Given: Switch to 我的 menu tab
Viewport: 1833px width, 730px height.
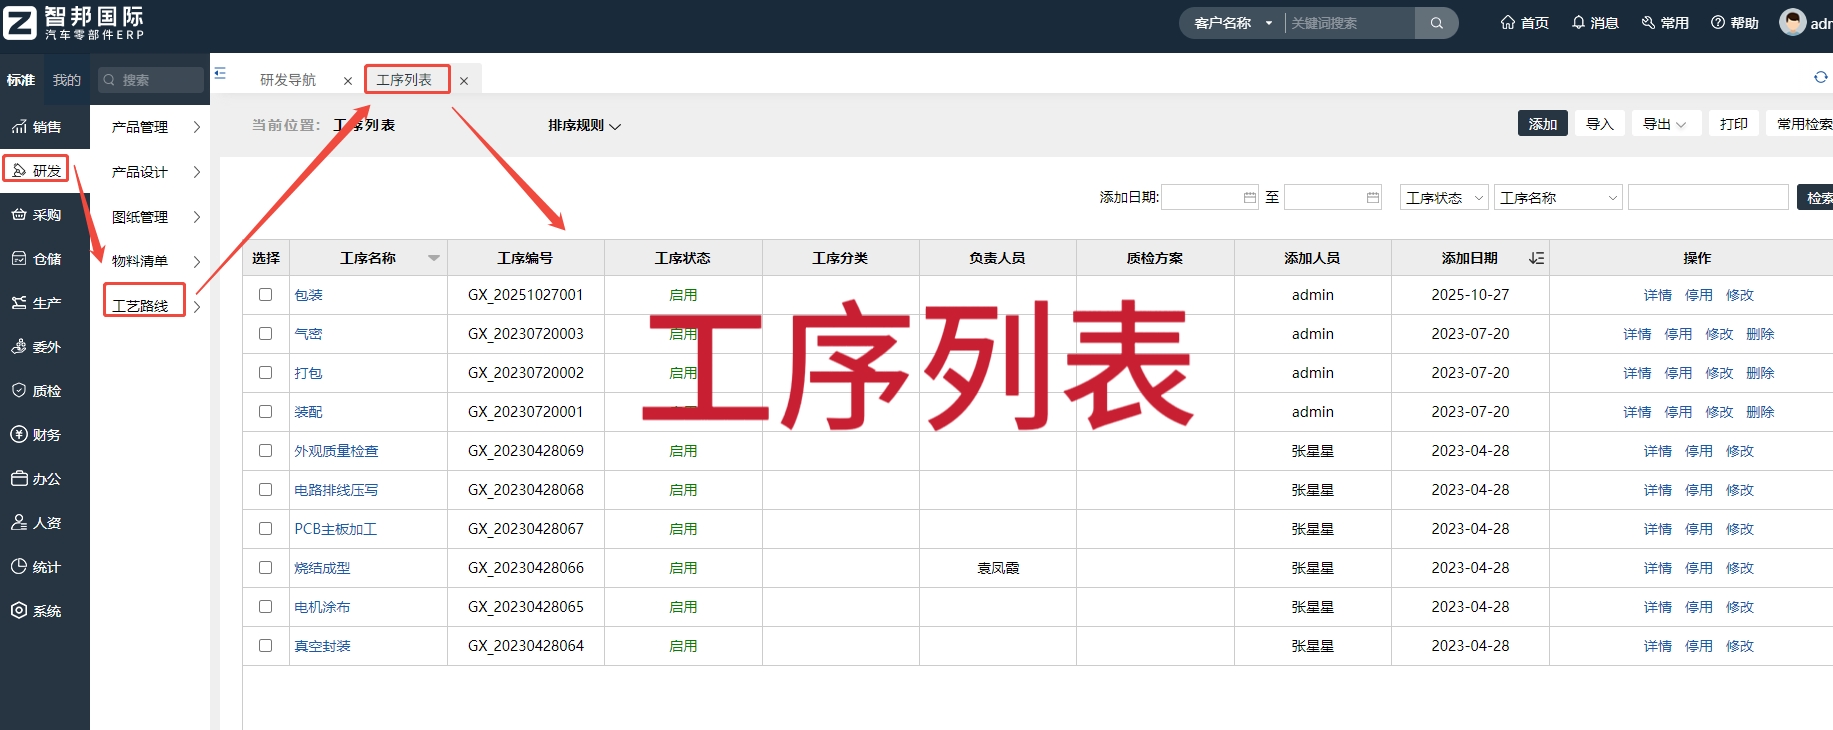Looking at the screenshot, I should [67, 80].
